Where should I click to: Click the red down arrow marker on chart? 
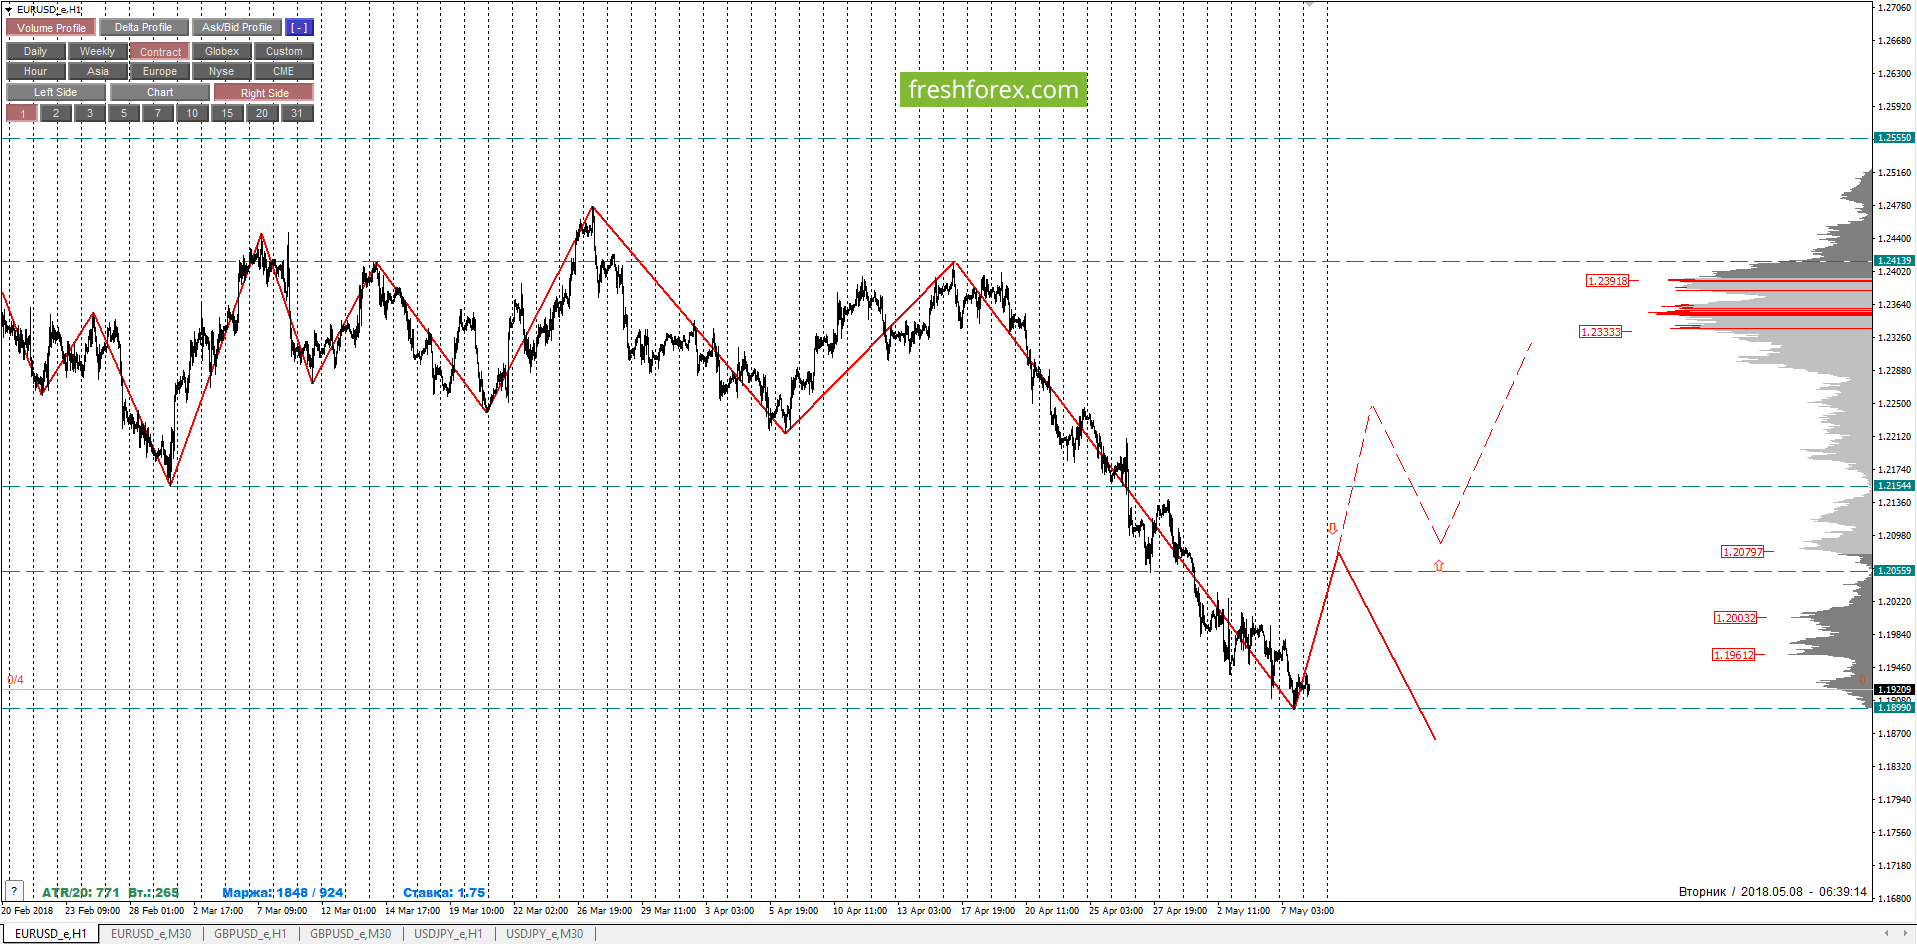point(1332,528)
